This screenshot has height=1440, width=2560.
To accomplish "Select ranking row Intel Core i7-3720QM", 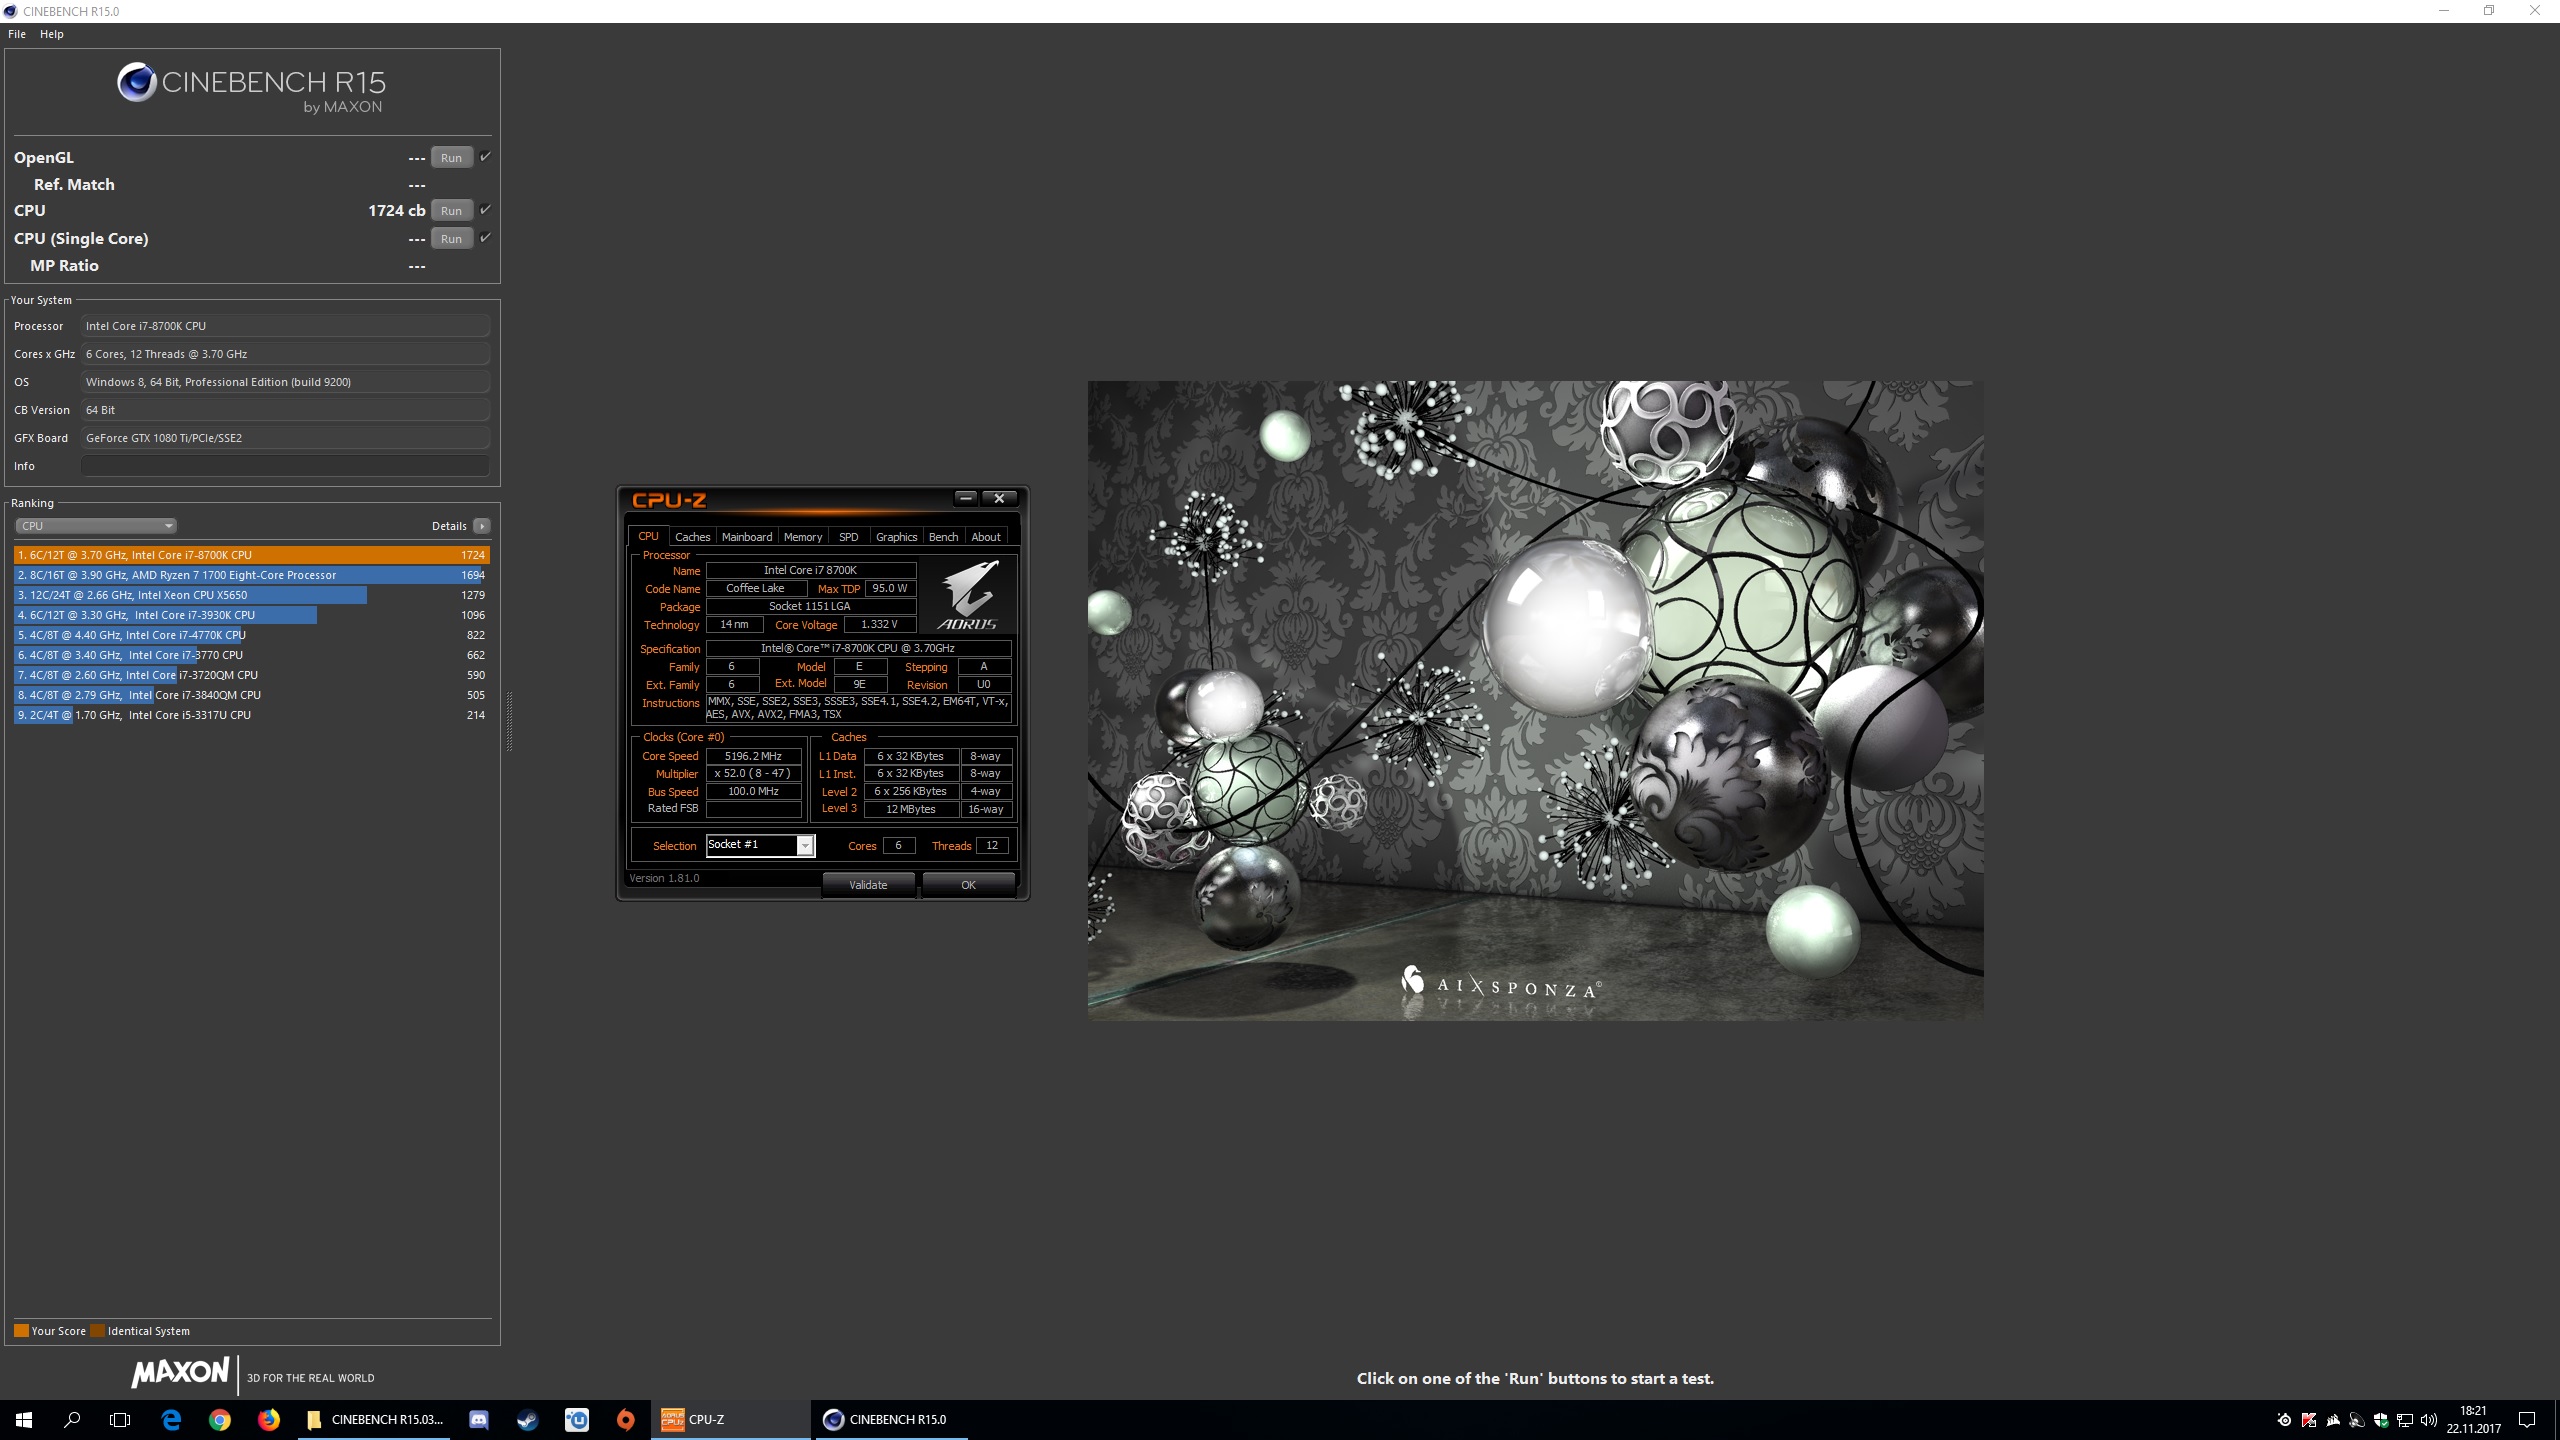I will (x=252, y=675).
